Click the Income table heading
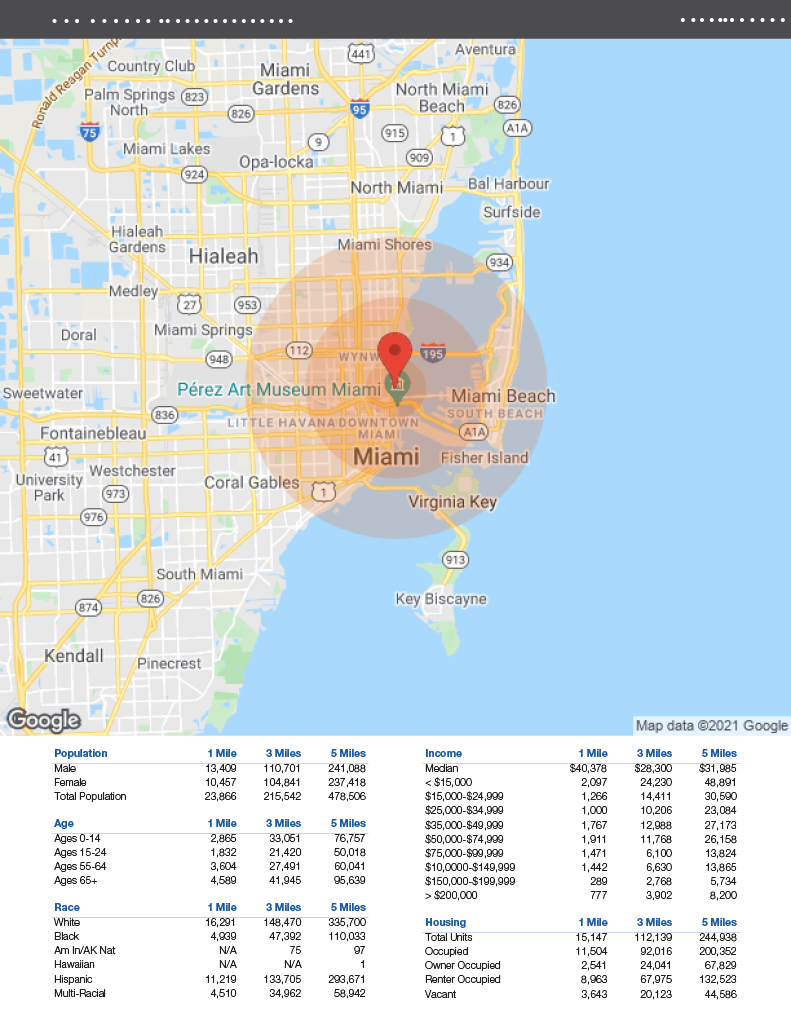 [x=443, y=753]
